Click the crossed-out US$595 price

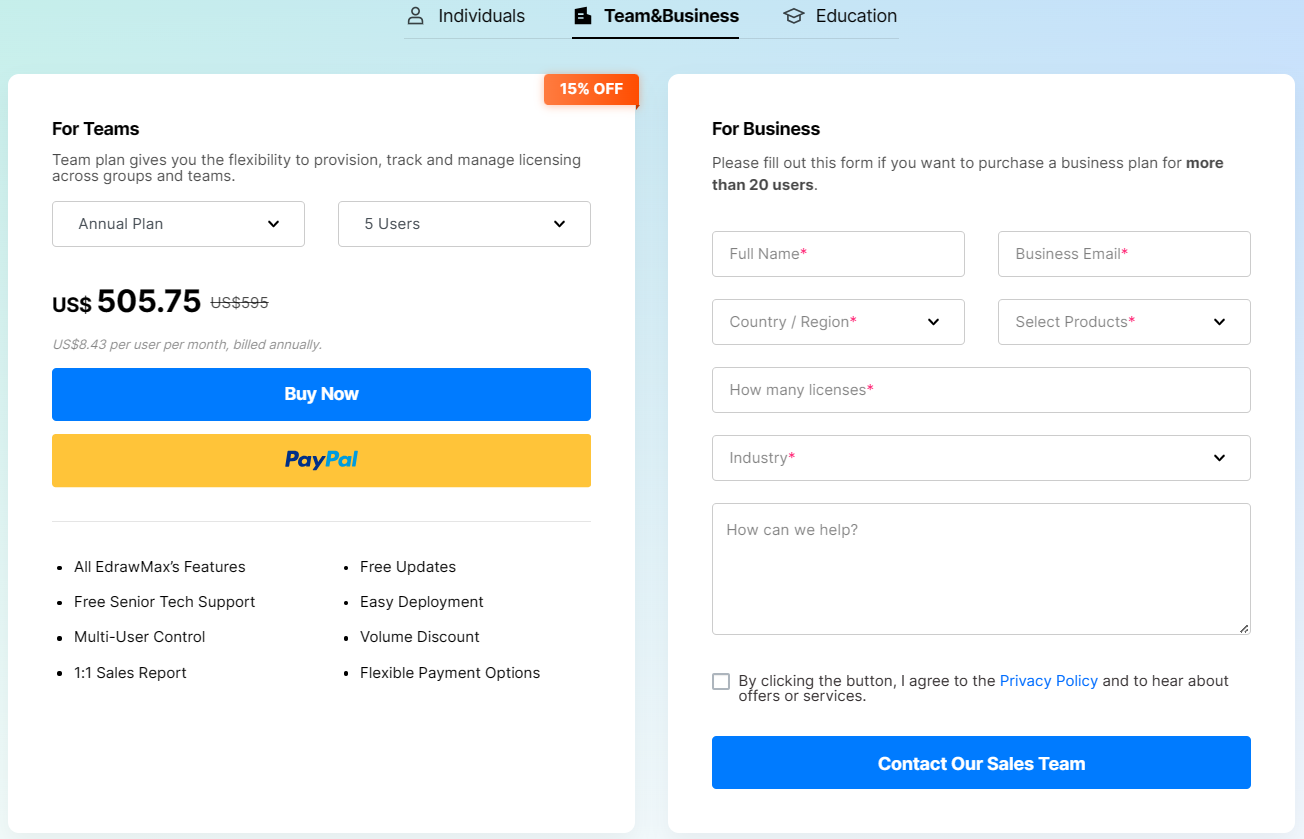pyautogui.click(x=239, y=302)
